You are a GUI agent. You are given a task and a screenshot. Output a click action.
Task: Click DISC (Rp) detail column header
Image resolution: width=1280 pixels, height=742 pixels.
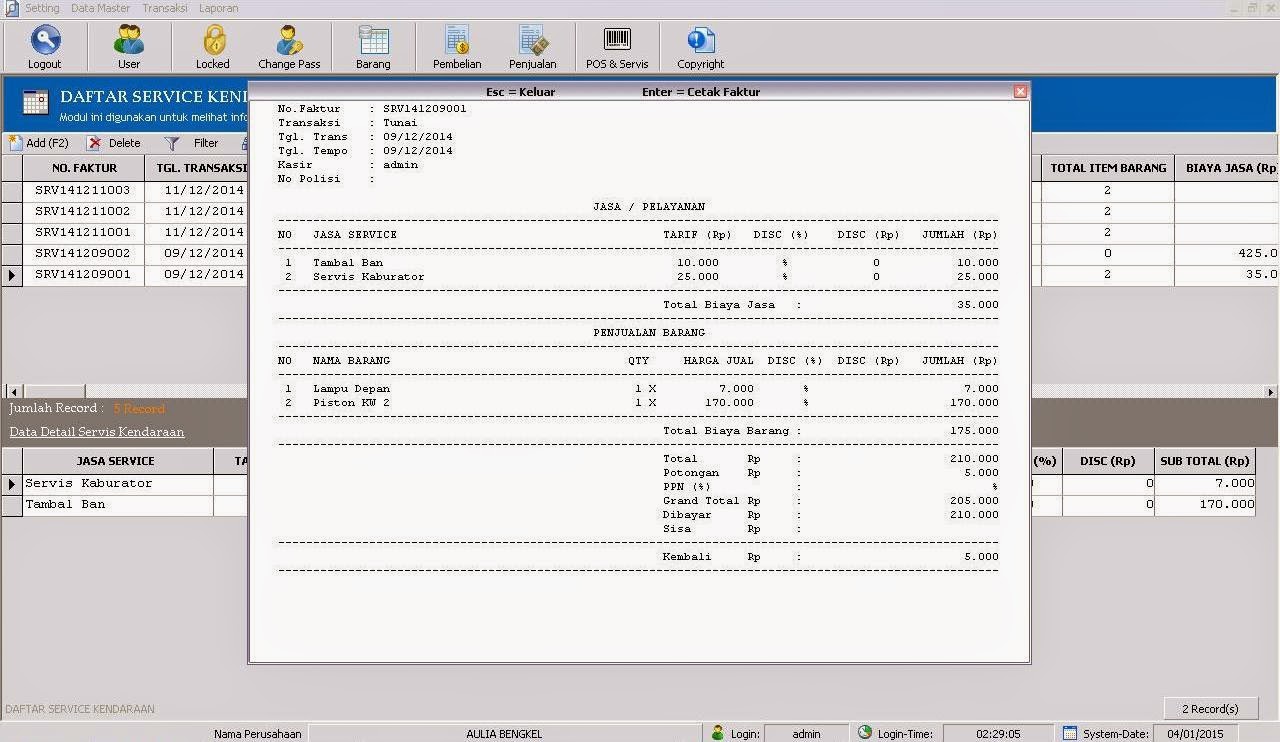1107,461
